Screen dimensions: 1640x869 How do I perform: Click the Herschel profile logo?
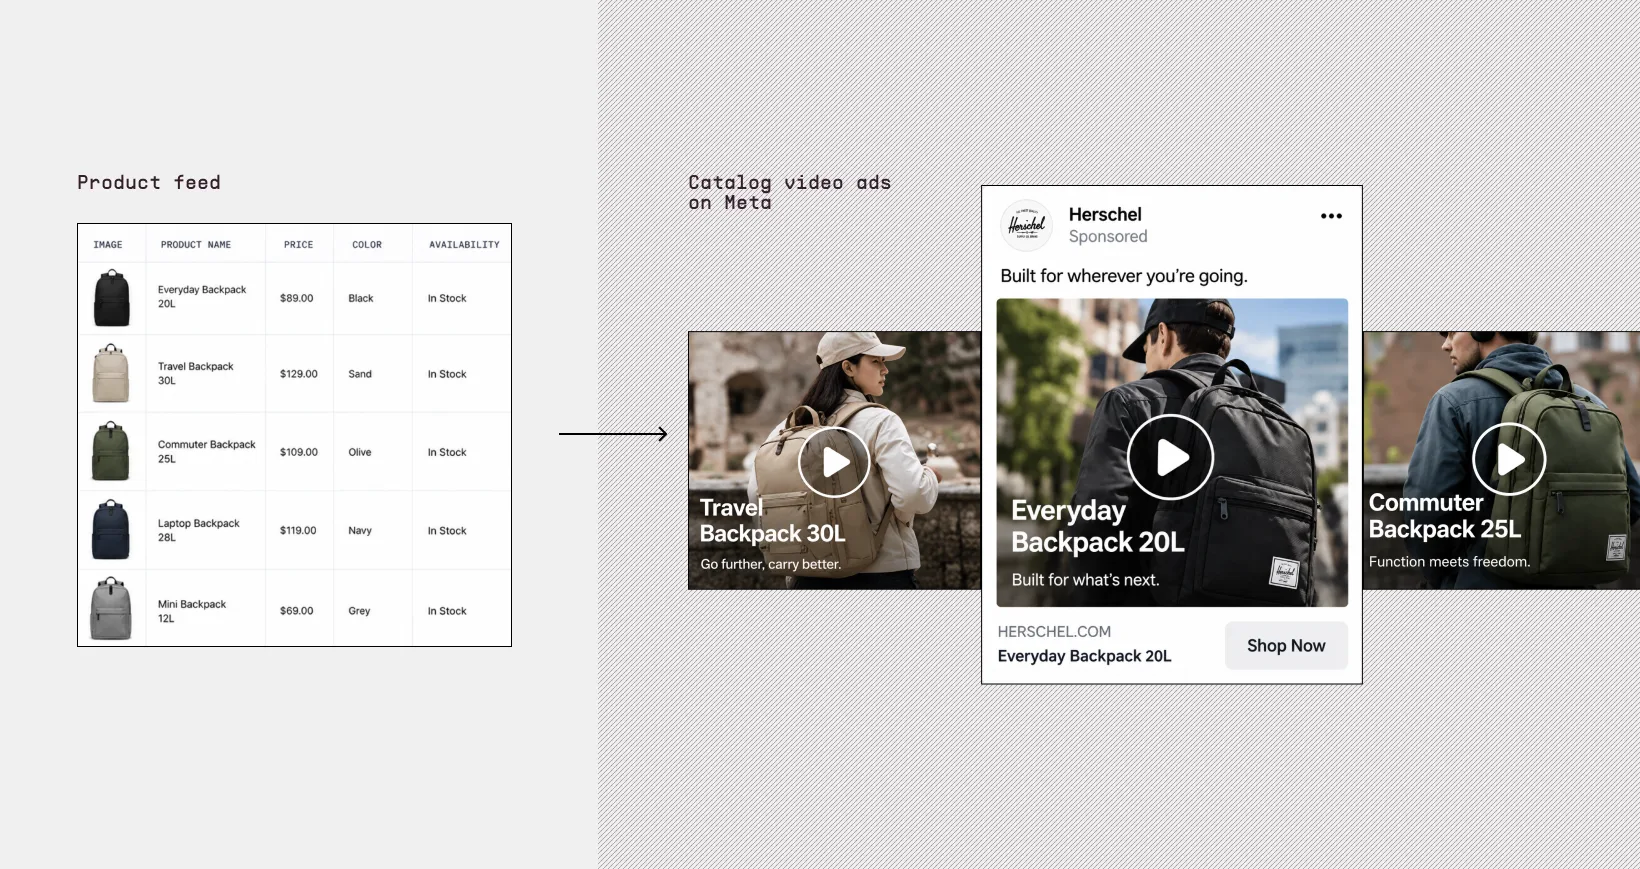point(1026,225)
